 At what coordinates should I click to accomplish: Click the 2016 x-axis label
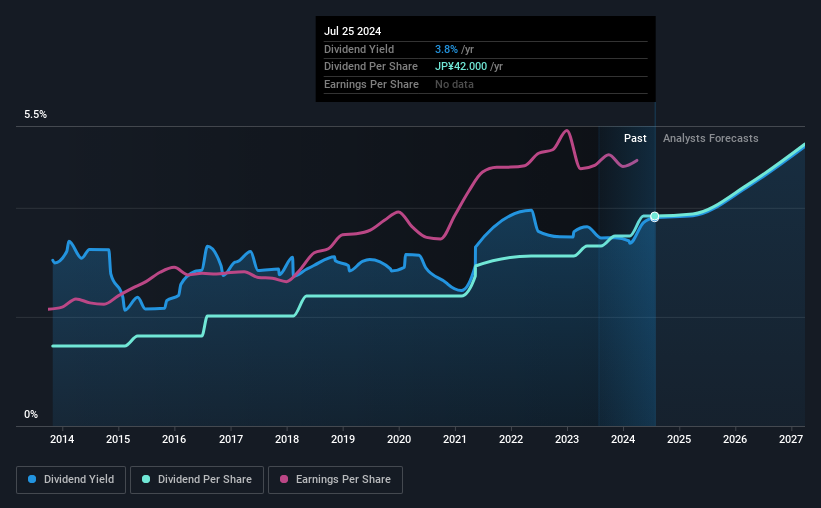click(x=174, y=439)
